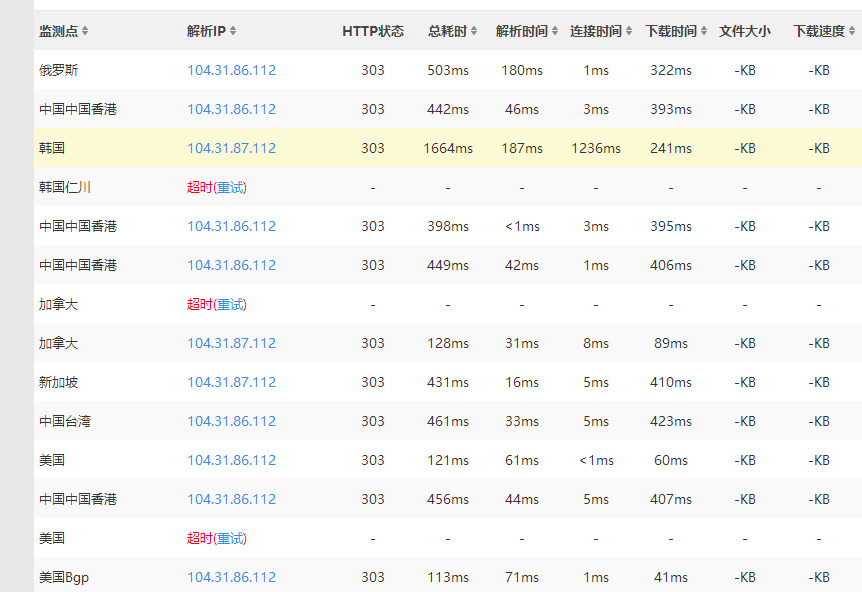Open the IP link in 新加坡 row

[231, 382]
